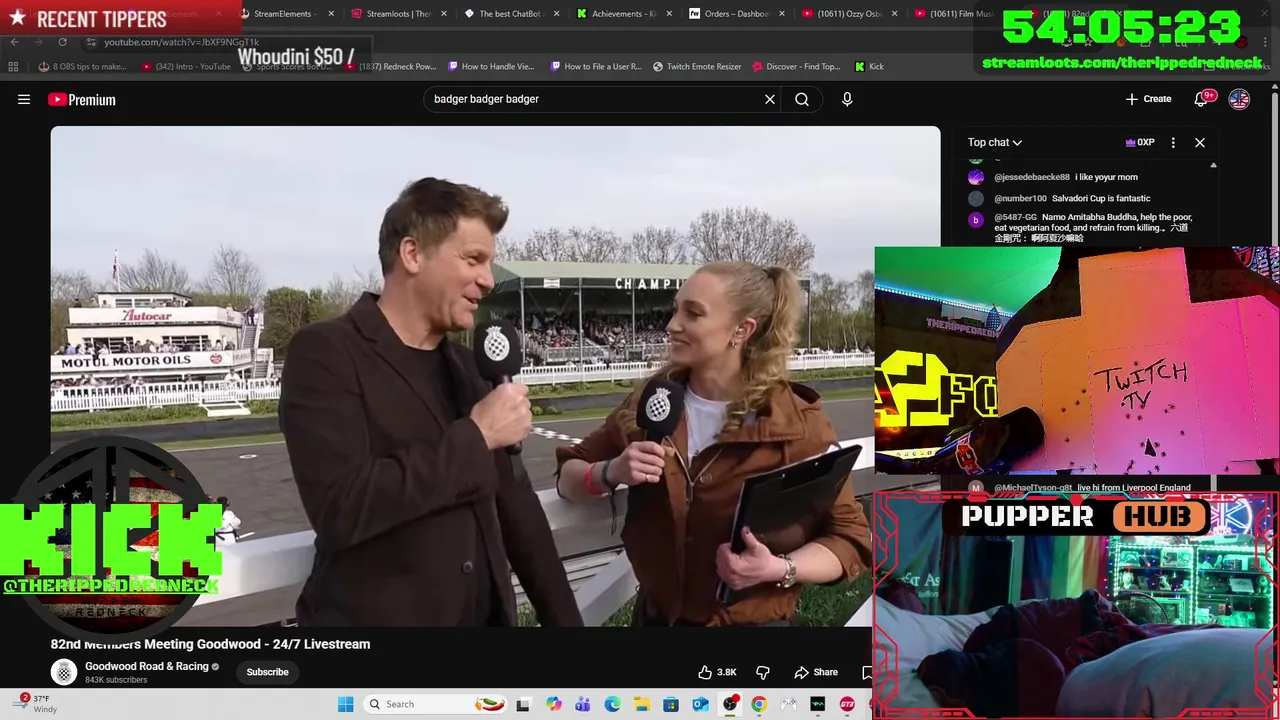Open Google Chrome on the taskbar
Image resolution: width=1280 pixels, height=720 pixels.
(x=759, y=704)
